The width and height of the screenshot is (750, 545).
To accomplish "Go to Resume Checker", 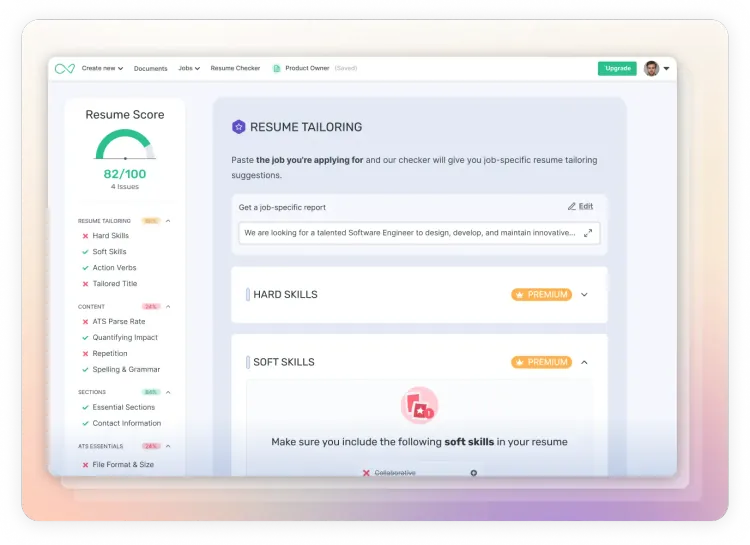I will pyautogui.click(x=235, y=69).
